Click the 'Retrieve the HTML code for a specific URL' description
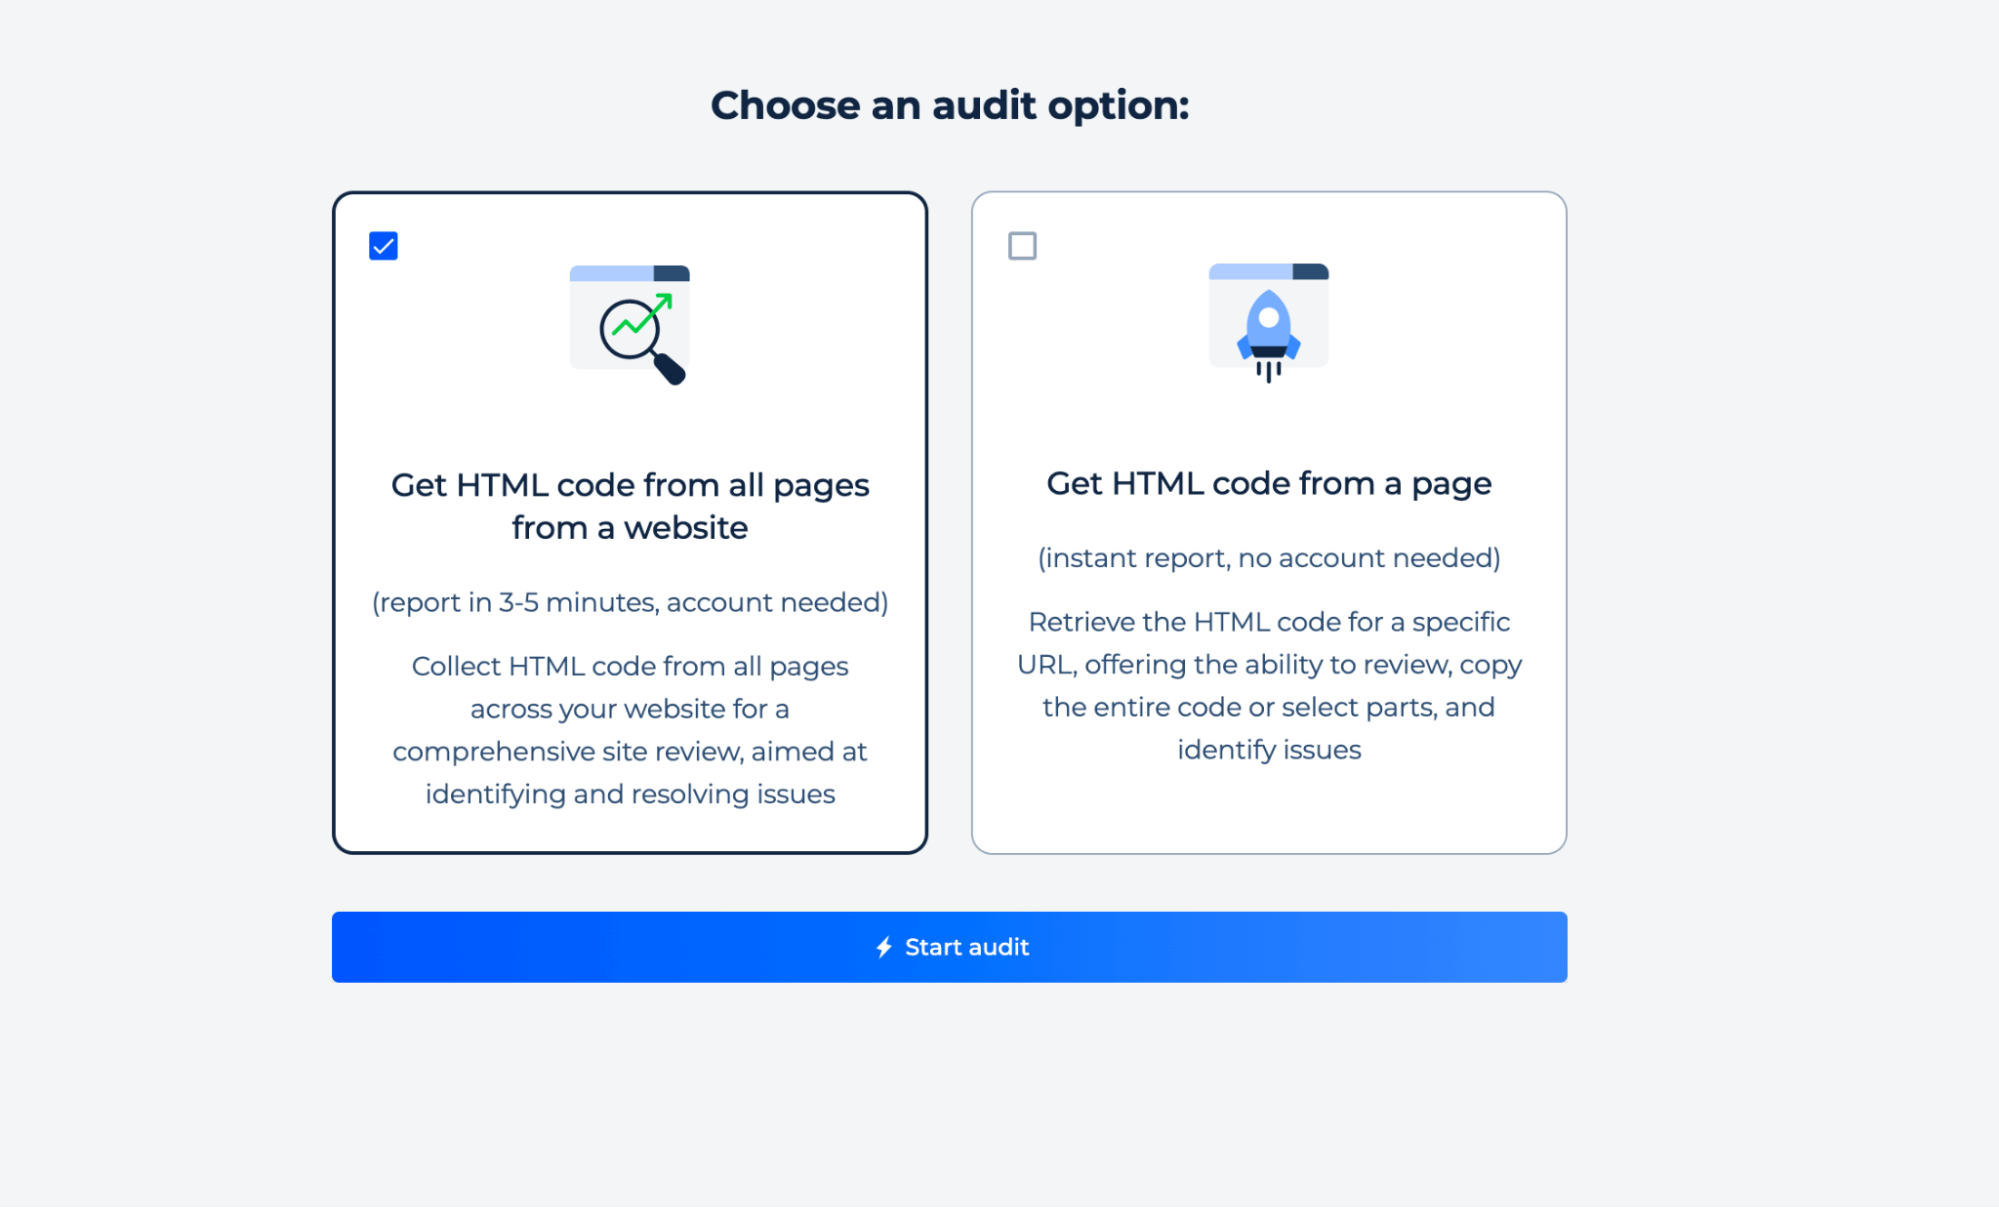Image resolution: width=1999 pixels, height=1208 pixels. (1269, 686)
